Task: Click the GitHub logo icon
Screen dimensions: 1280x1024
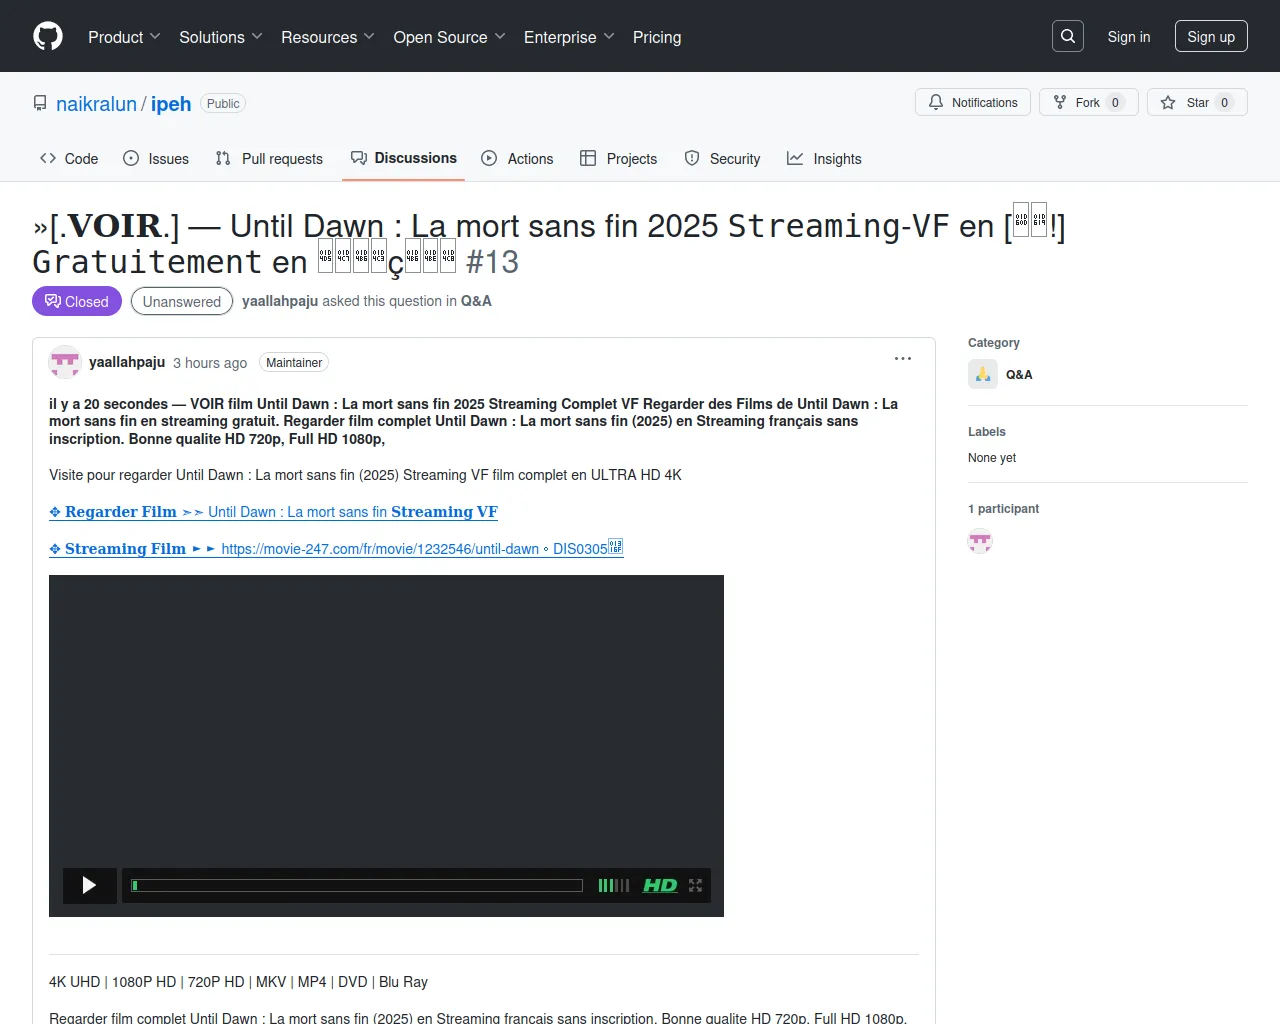Action: pos(48,37)
